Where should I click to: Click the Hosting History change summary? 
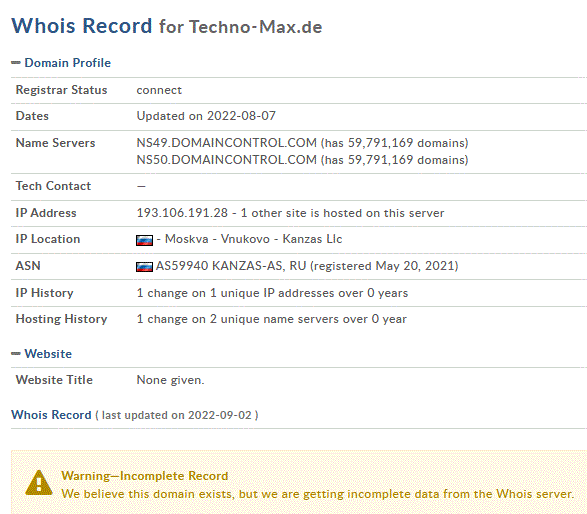(x=271, y=319)
